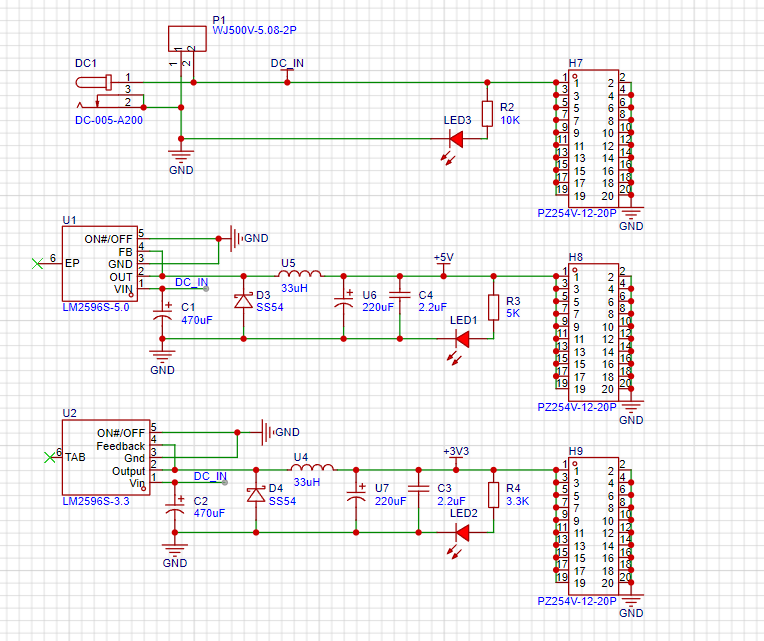Select the H7 pin header component
Viewport: 764px width, 641px height.
click(x=593, y=134)
